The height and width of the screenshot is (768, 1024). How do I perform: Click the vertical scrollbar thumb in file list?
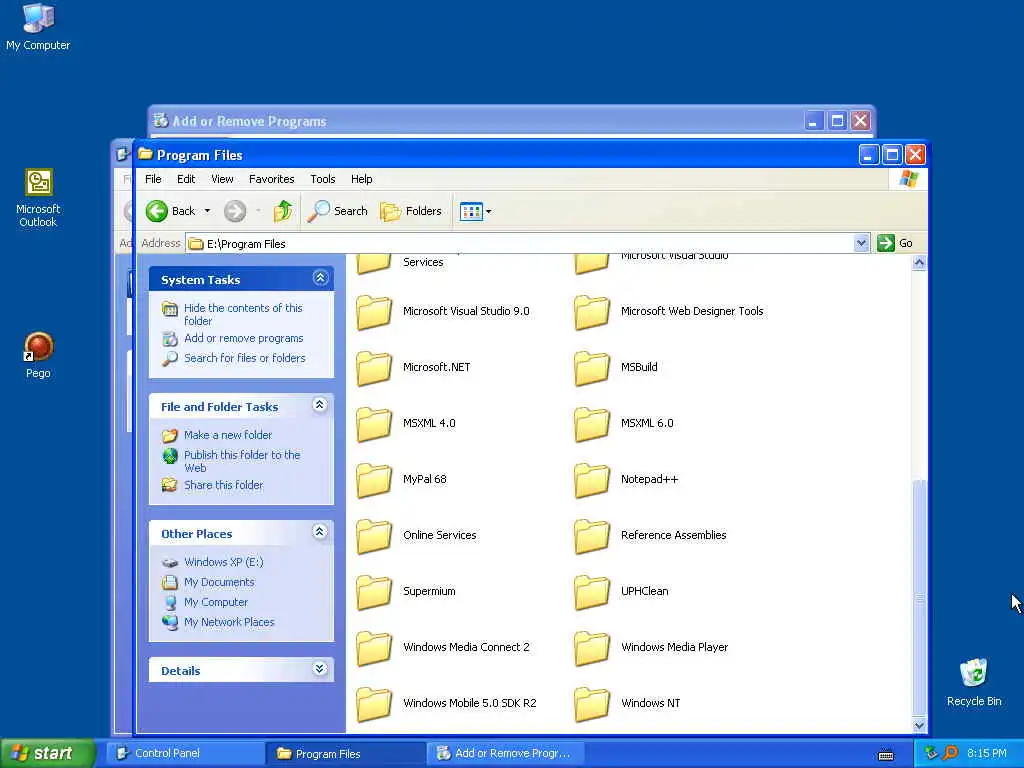point(919,597)
